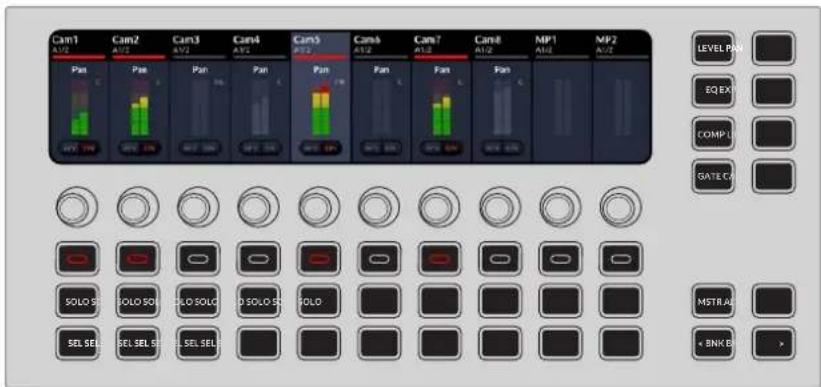Image resolution: width=821 pixels, height=387 pixels.
Task: Click the Cam4 rotary knob
Action: tap(258, 207)
